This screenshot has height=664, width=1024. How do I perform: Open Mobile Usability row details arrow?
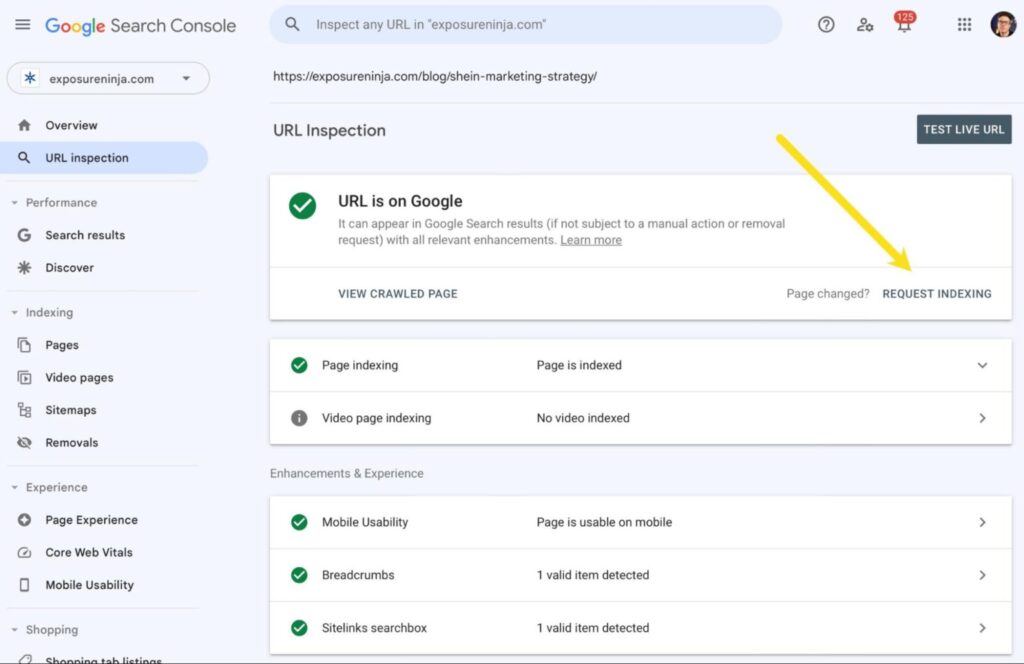(x=982, y=522)
